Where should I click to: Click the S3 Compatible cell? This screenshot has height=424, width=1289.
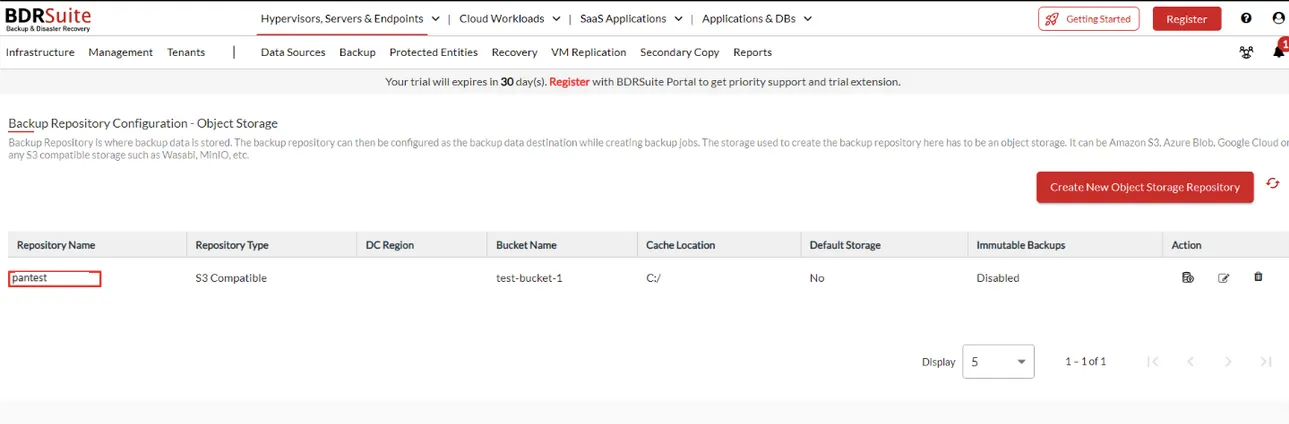(x=231, y=278)
